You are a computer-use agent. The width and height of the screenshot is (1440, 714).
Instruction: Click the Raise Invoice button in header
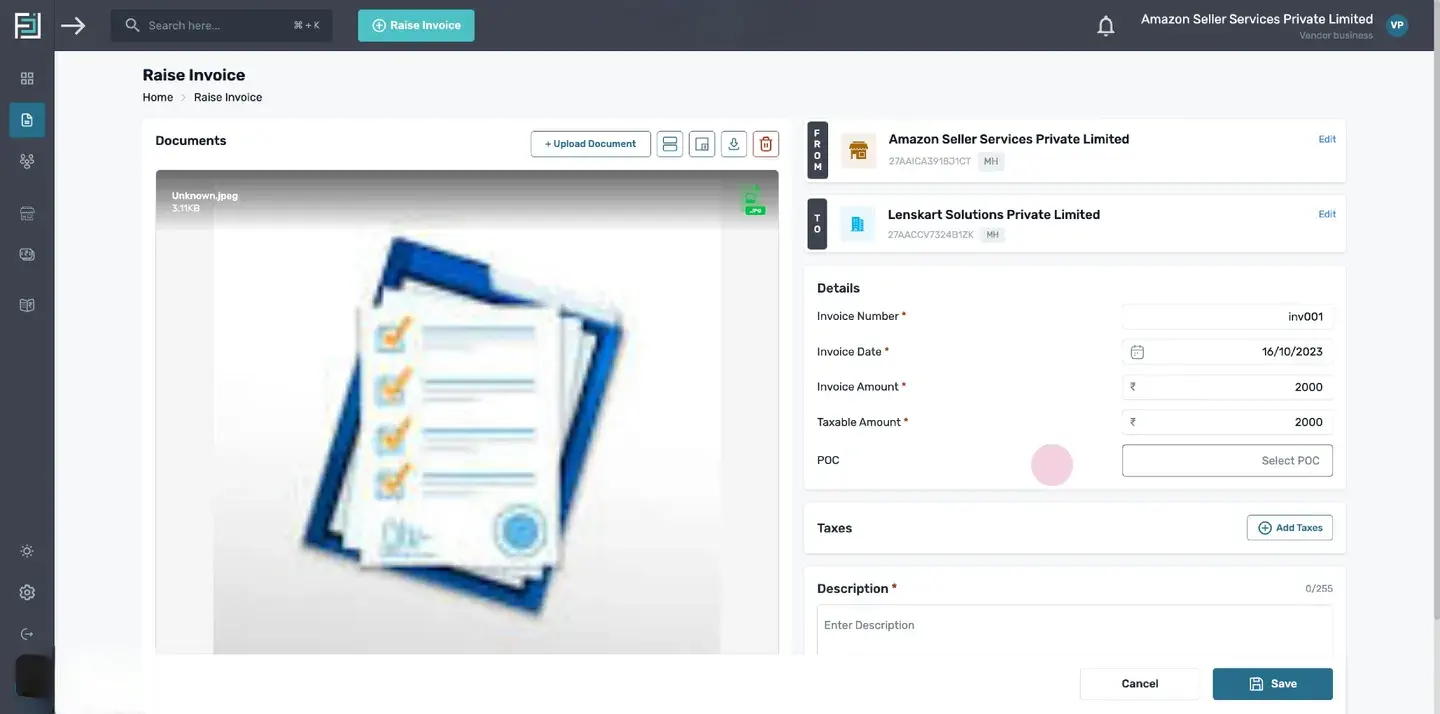(x=416, y=25)
